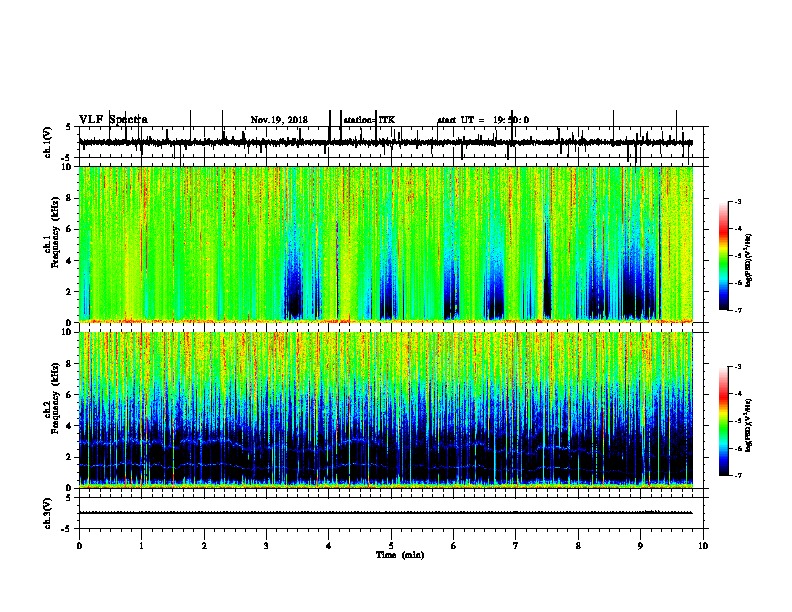
Task: Click the time axis tick label "9"
Action: [640, 545]
